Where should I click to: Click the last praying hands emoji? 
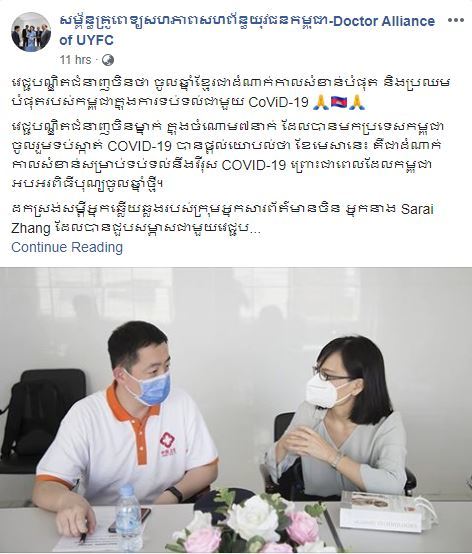click(x=357, y=102)
